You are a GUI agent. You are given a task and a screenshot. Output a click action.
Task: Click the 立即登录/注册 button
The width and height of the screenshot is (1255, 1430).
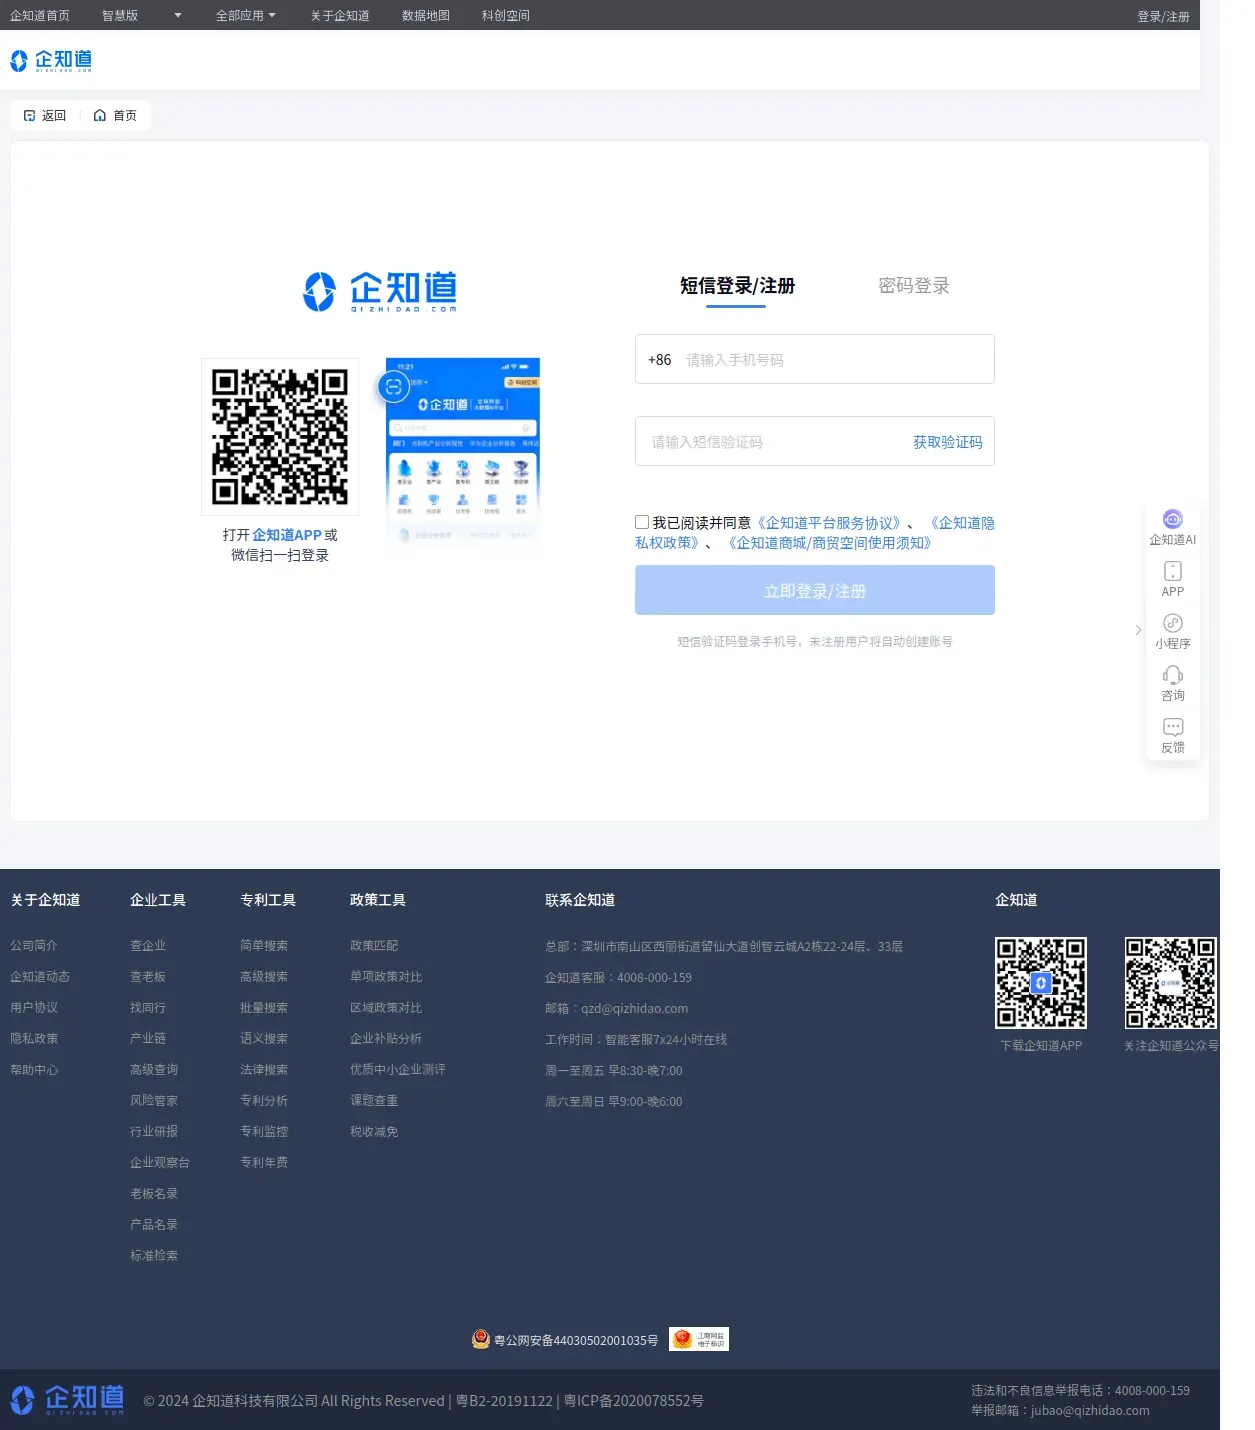coord(815,590)
